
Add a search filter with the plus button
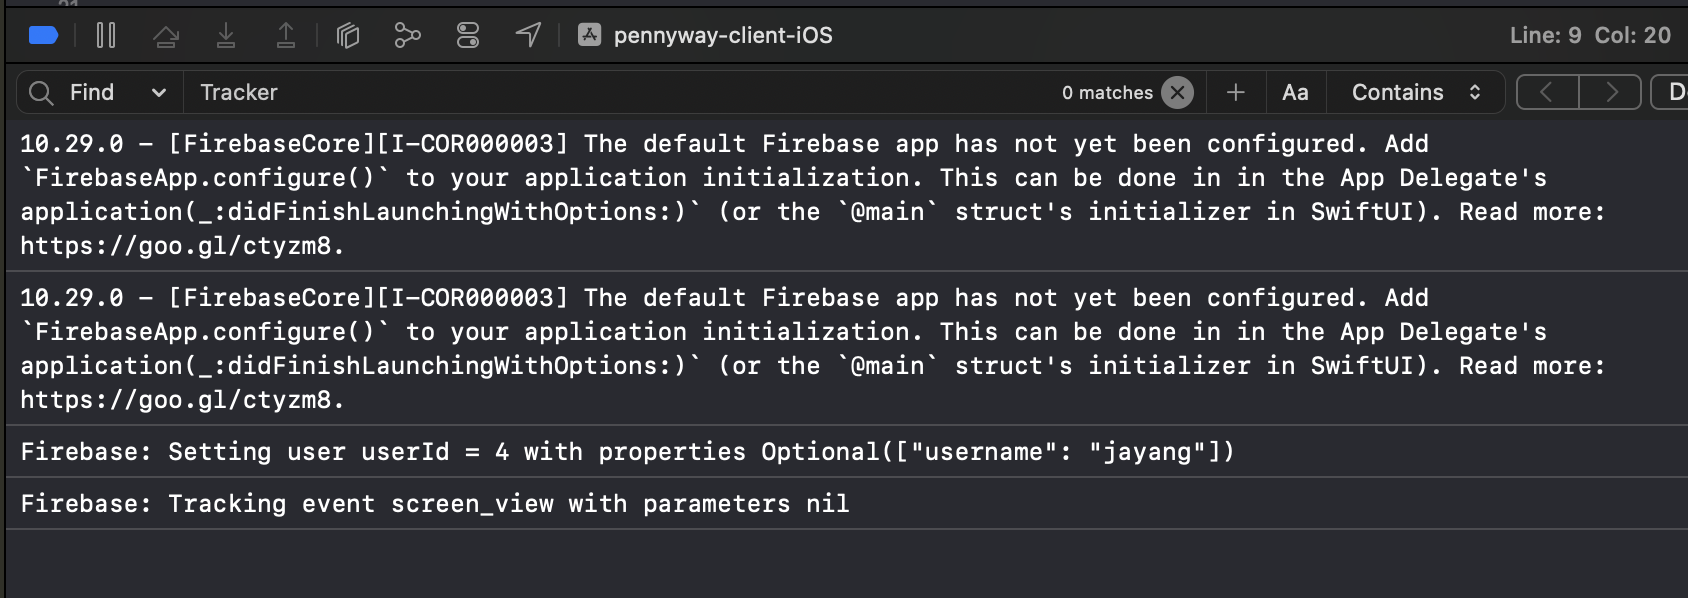pos(1236,93)
